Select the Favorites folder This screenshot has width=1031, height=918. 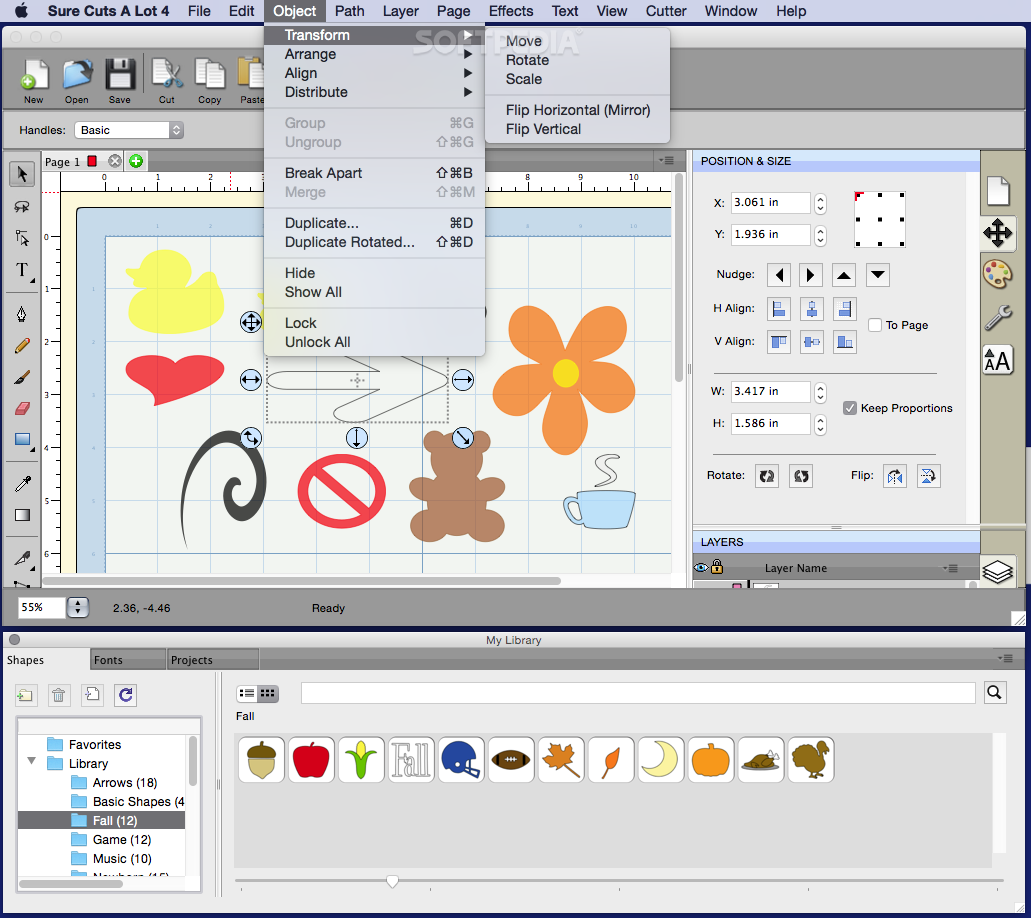tap(84, 744)
